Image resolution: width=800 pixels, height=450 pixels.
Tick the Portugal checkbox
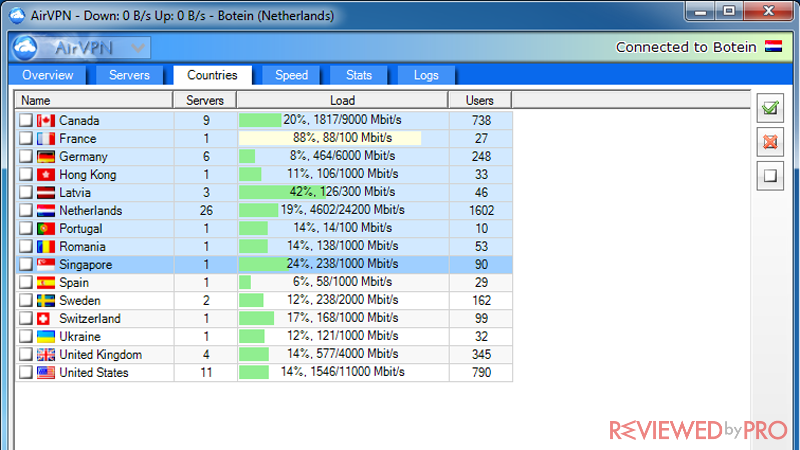point(26,229)
